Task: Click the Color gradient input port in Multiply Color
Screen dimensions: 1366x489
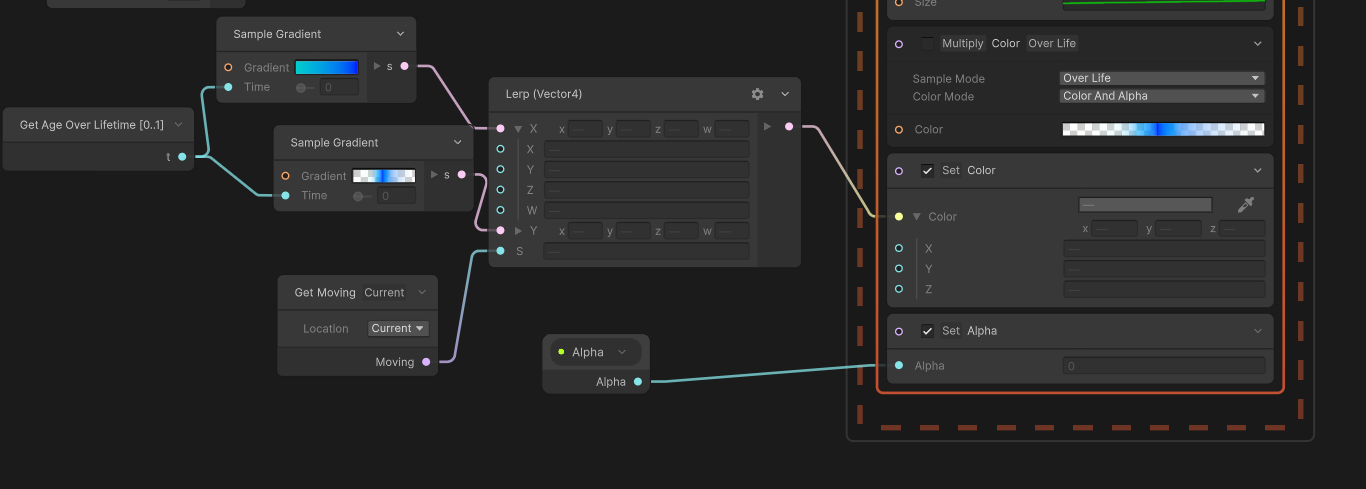Action: click(899, 129)
